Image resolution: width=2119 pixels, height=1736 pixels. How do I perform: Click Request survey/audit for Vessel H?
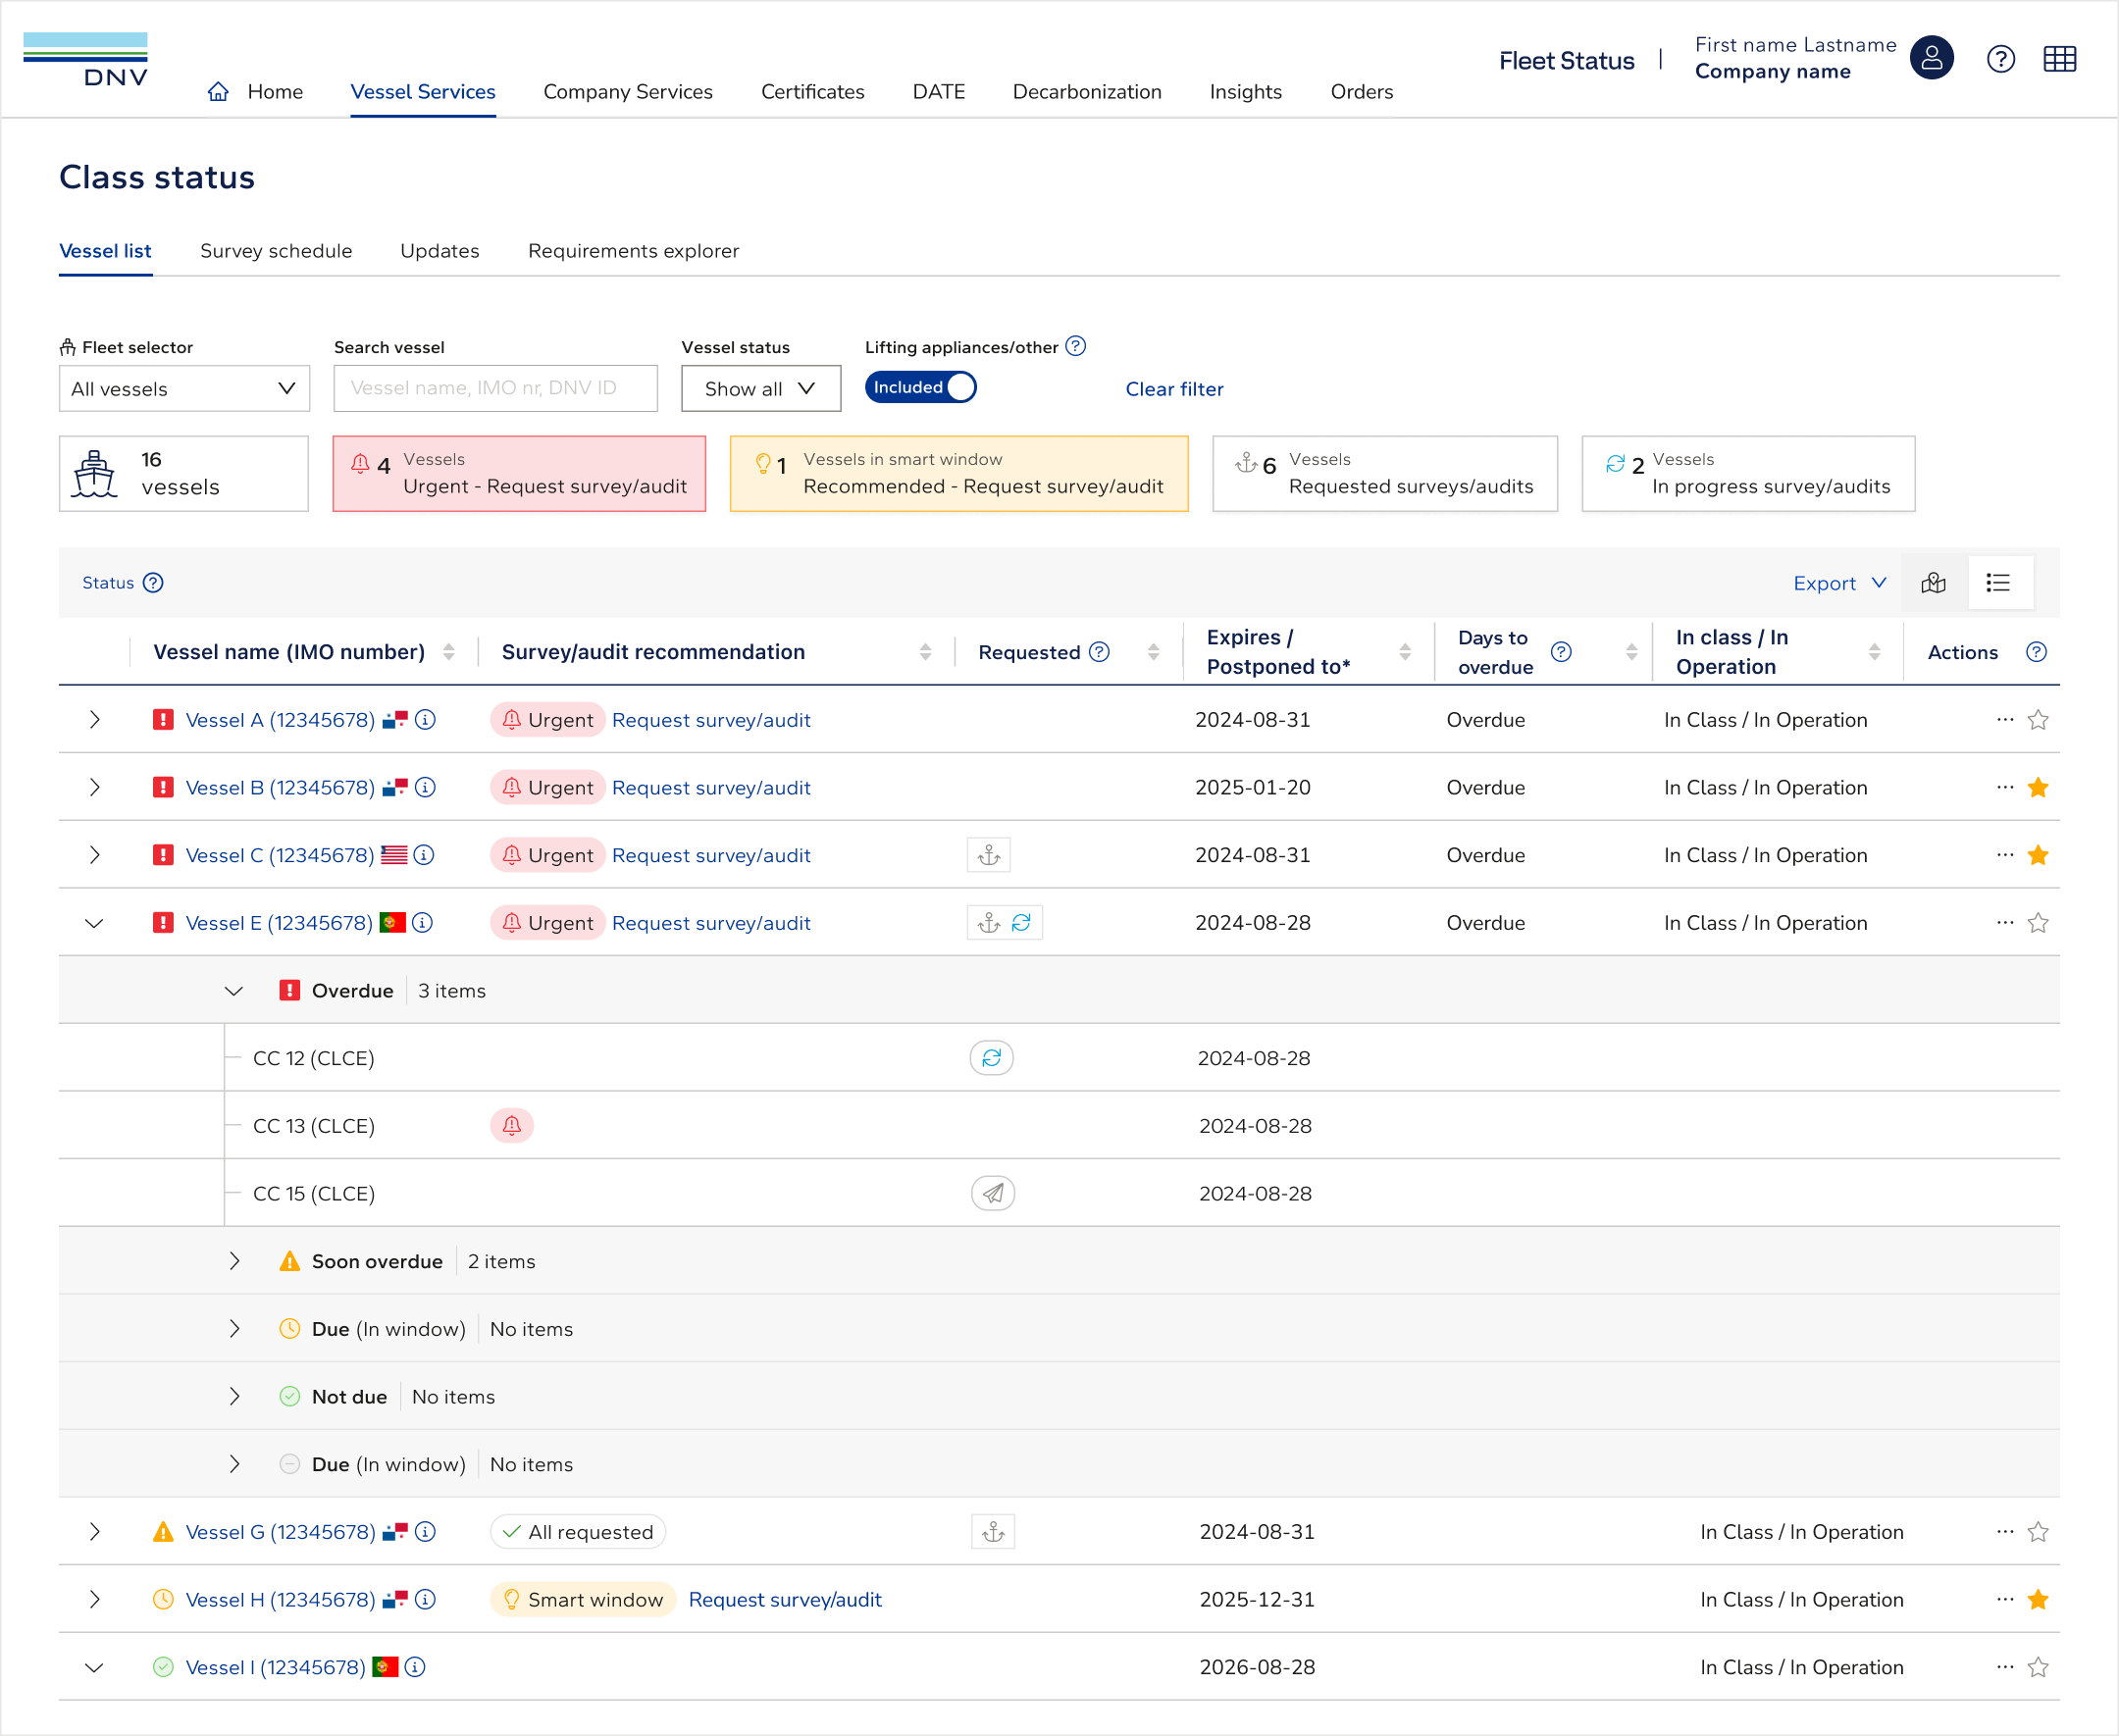pyautogui.click(x=785, y=1600)
